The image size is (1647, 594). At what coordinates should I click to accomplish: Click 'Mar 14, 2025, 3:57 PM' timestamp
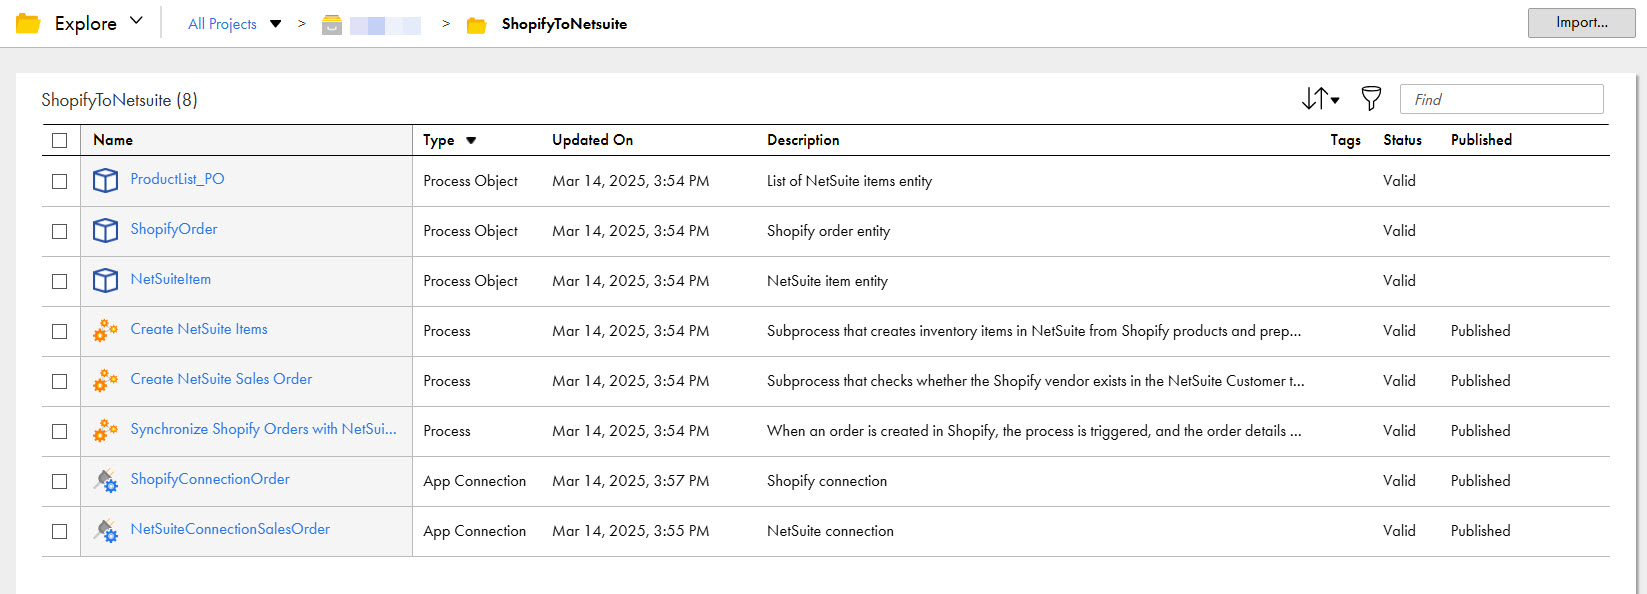click(x=630, y=481)
